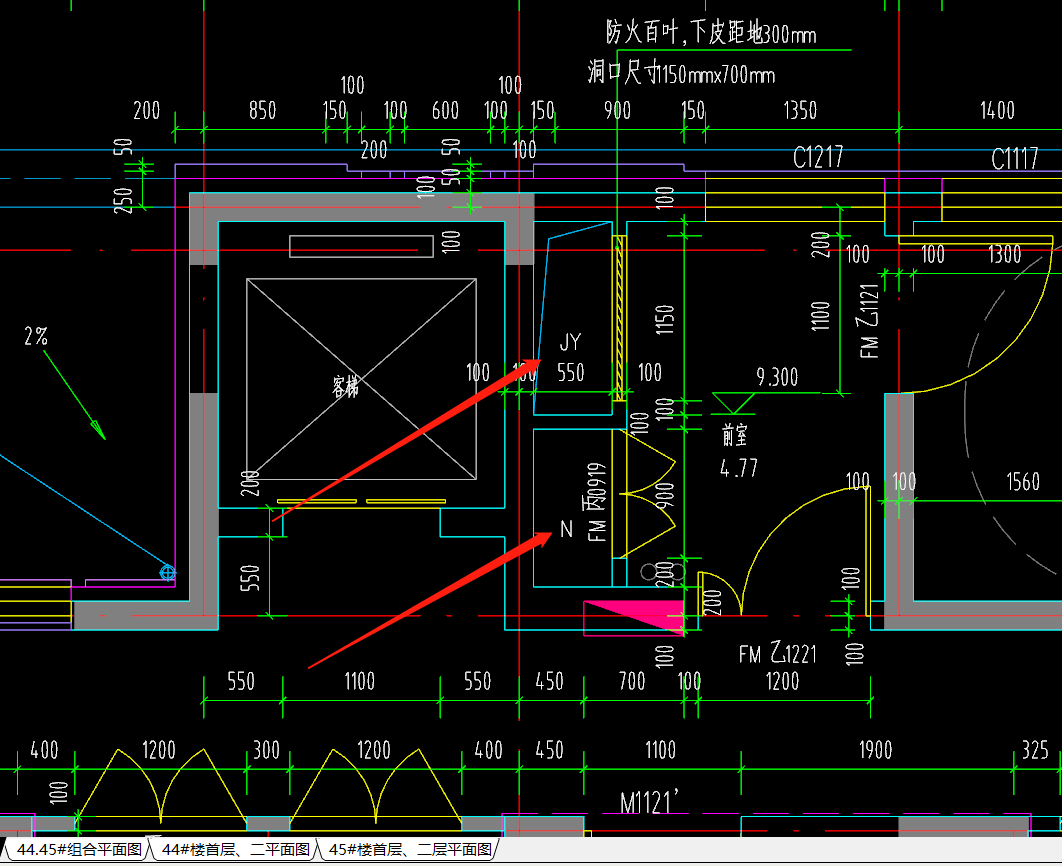The width and height of the screenshot is (1062, 866).
Task: Click the 客梯 elevator label
Action: [x=345, y=387]
